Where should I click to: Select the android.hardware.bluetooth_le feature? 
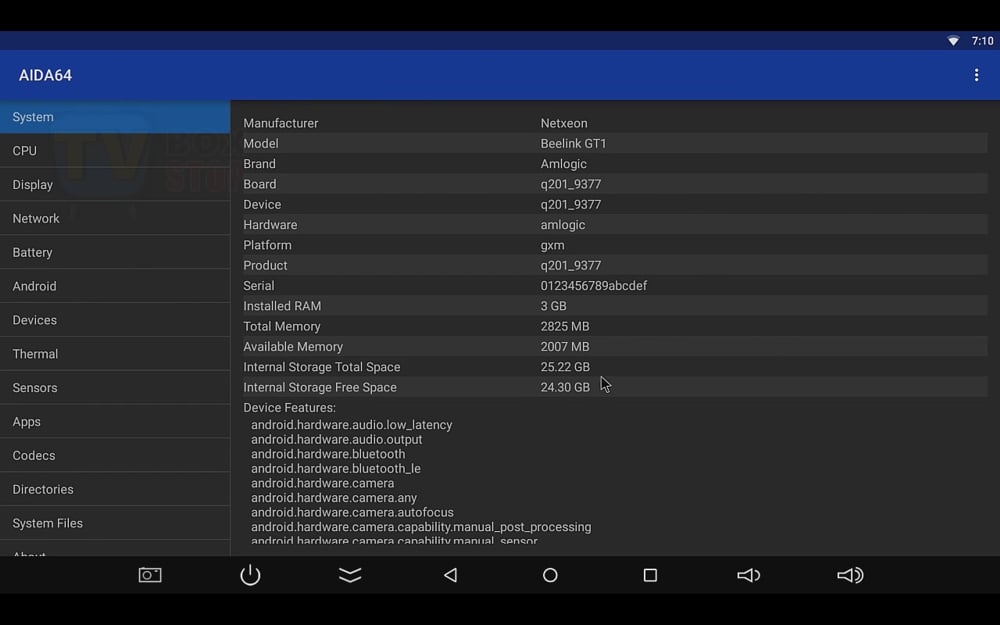coord(335,469)
